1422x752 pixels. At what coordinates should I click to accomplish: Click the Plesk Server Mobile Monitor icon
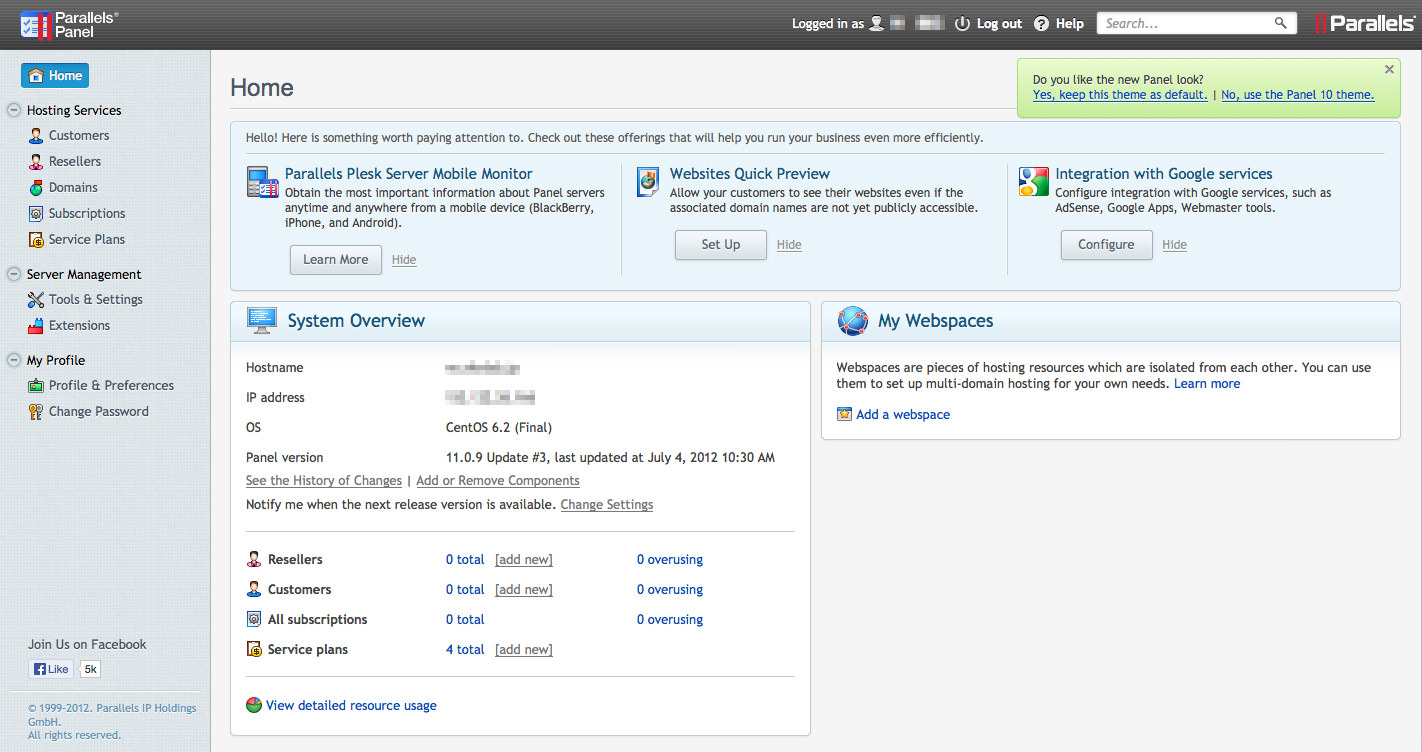262,182
